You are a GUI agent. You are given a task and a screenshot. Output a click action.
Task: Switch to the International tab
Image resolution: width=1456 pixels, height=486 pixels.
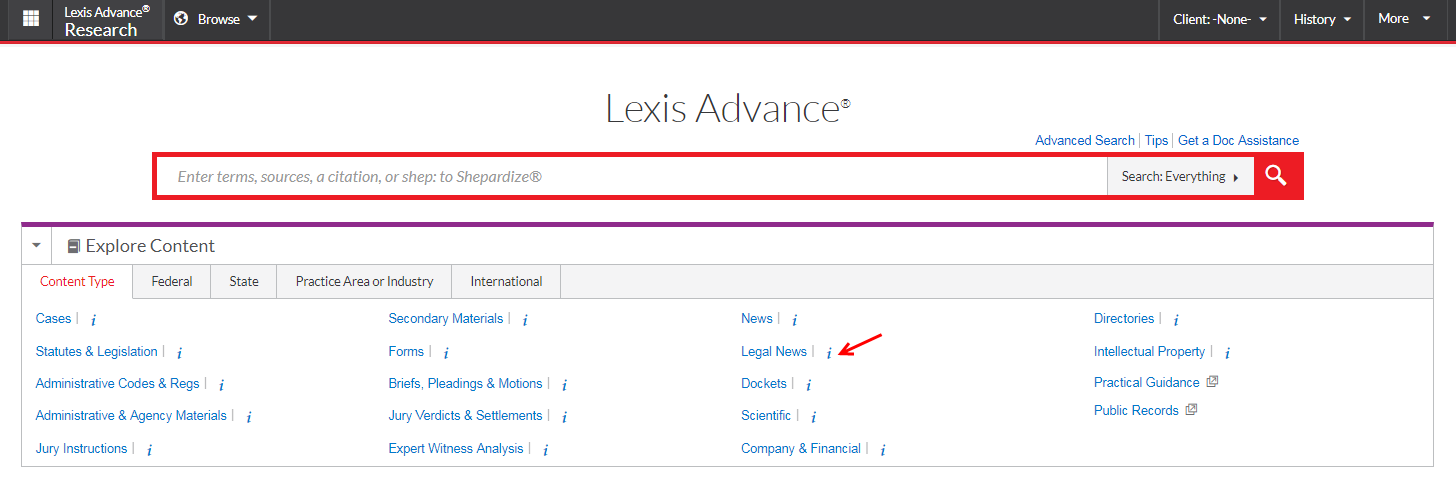(507, 282)
